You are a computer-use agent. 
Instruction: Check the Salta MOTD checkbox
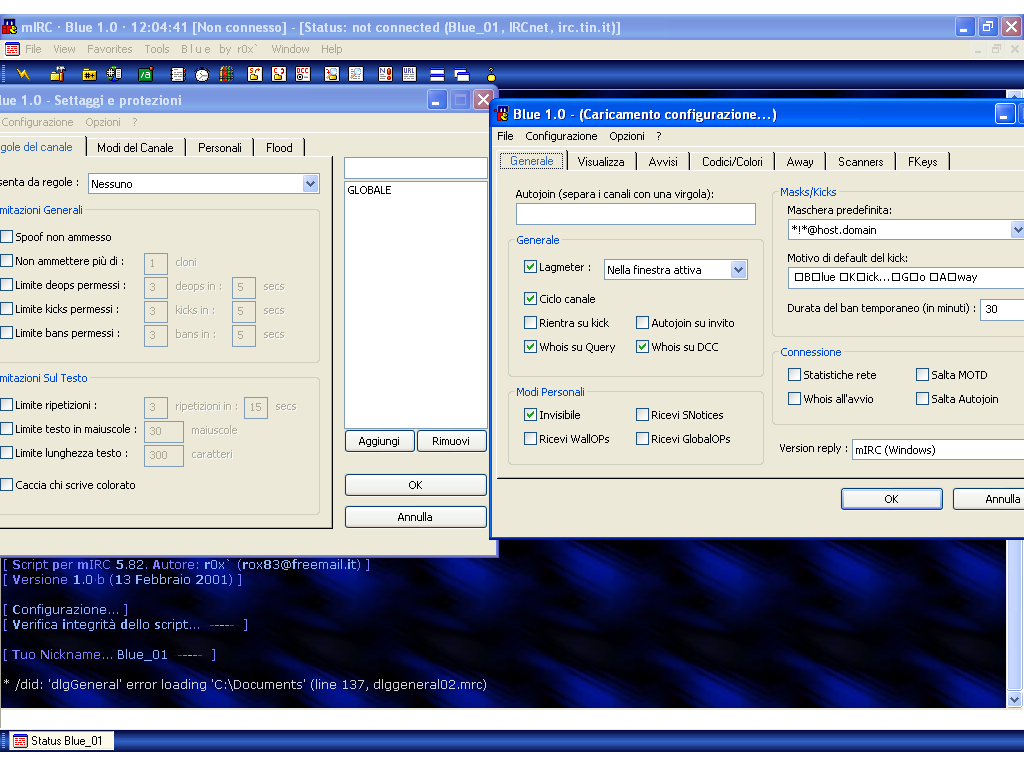922,375
